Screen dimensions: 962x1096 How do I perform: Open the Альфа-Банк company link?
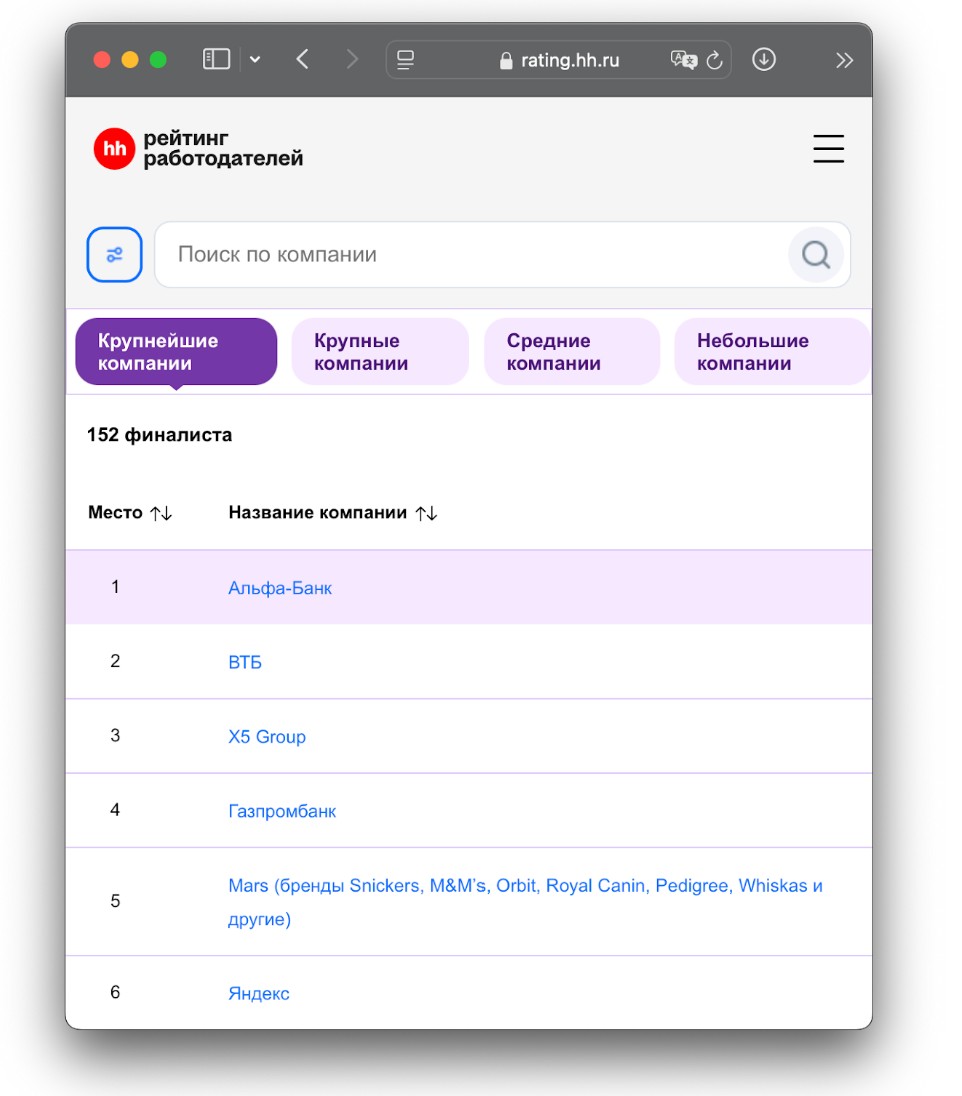(280, 588)
